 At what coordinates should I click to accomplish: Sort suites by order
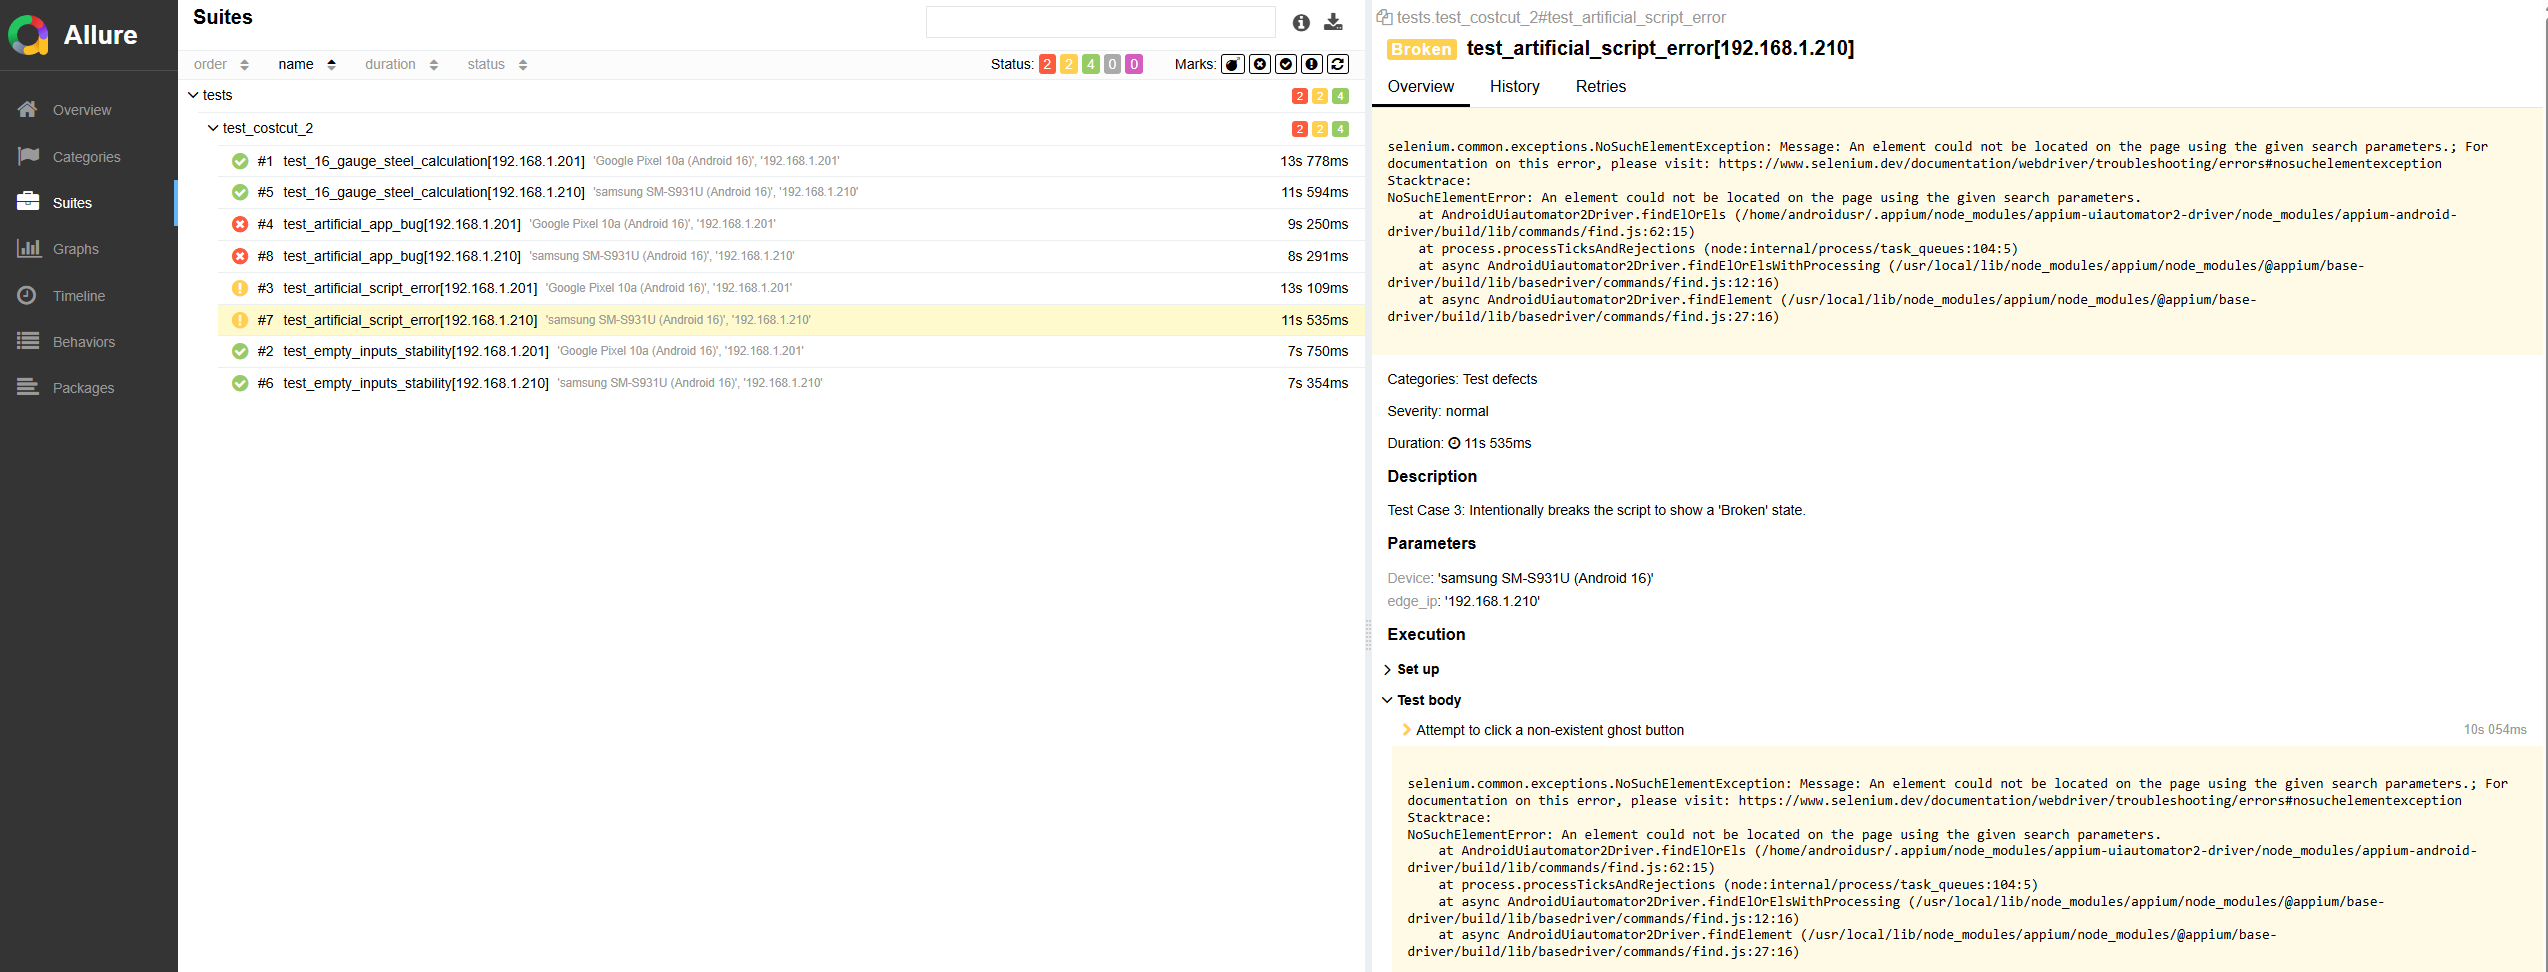221,64
